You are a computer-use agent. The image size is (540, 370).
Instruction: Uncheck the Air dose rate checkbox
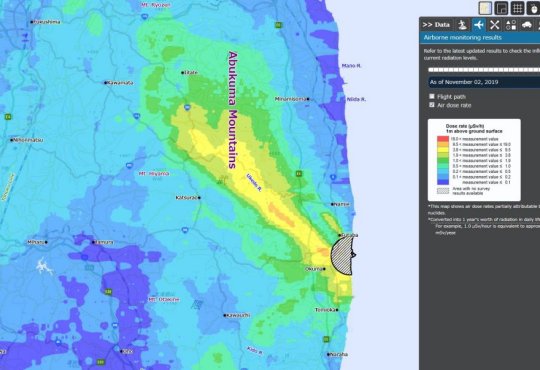(x=432, y=105)
